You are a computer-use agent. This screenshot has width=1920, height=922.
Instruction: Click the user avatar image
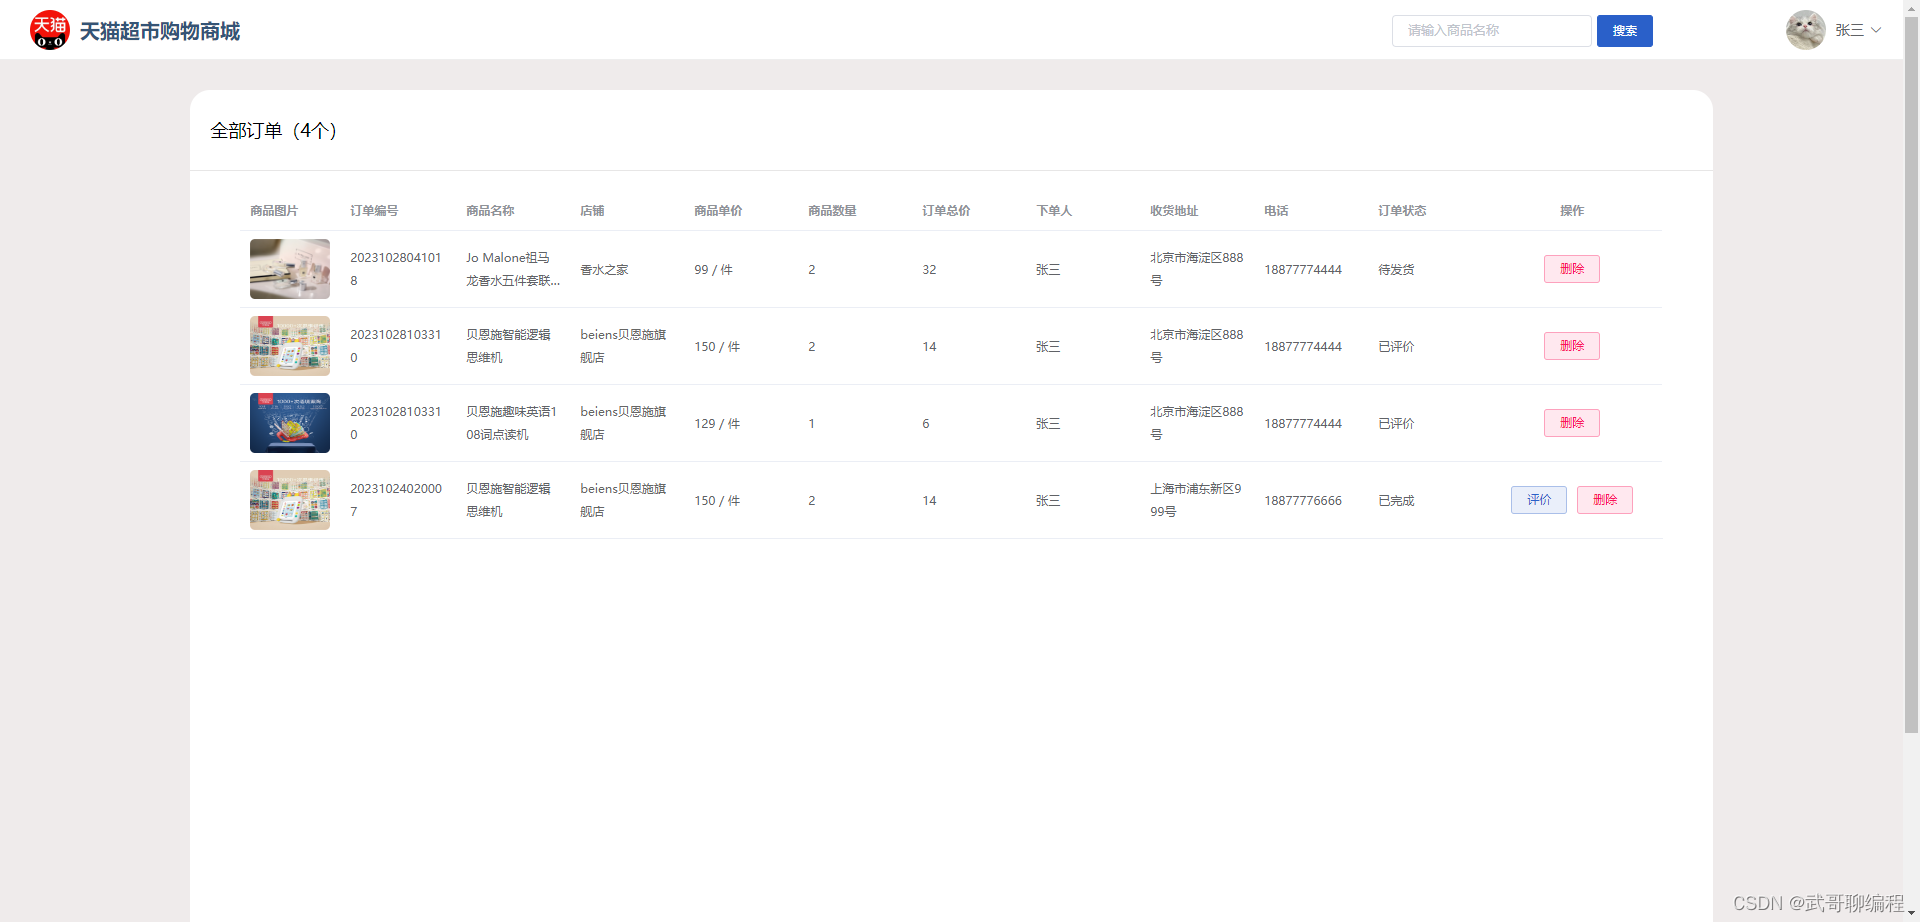(x=1805, y=30)
